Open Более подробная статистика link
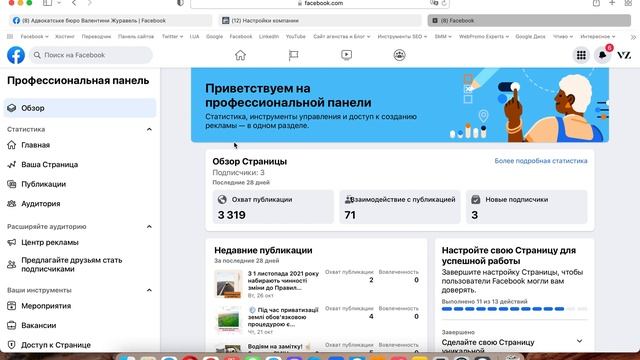 pyautogui.click(x=541, y=161)
